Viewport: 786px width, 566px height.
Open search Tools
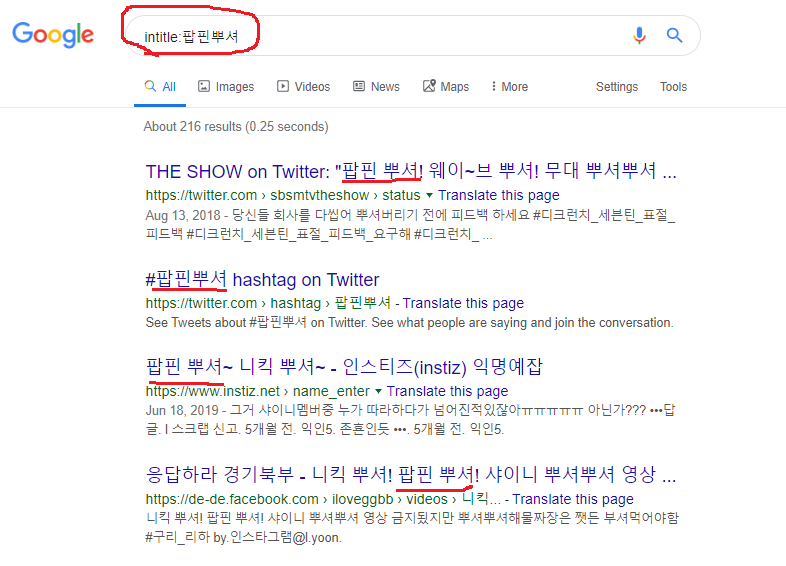(673, 87)
